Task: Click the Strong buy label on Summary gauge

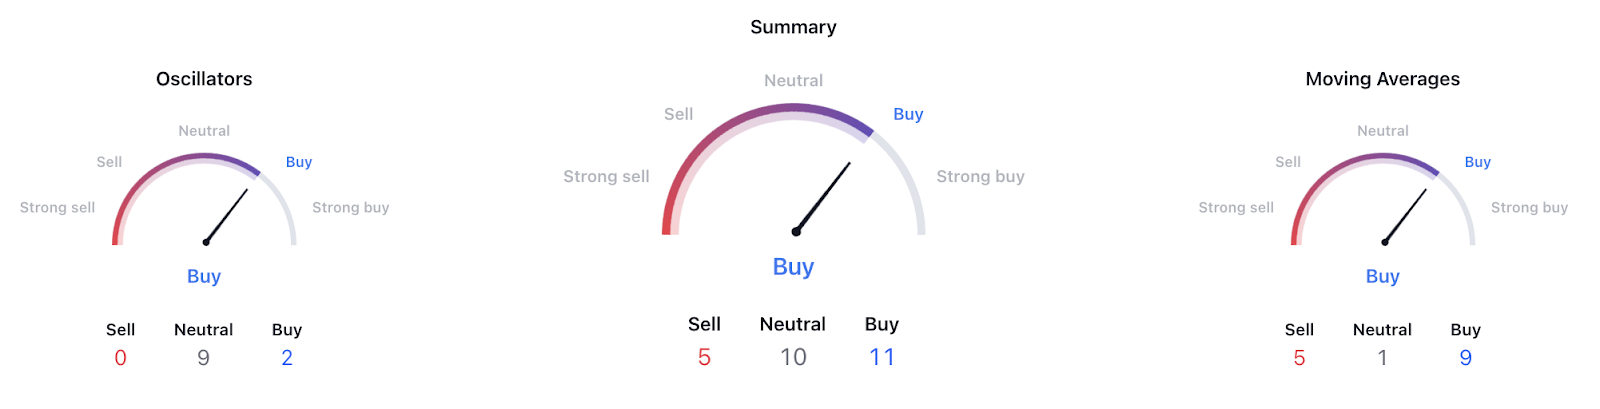Action: pos(980,177)
